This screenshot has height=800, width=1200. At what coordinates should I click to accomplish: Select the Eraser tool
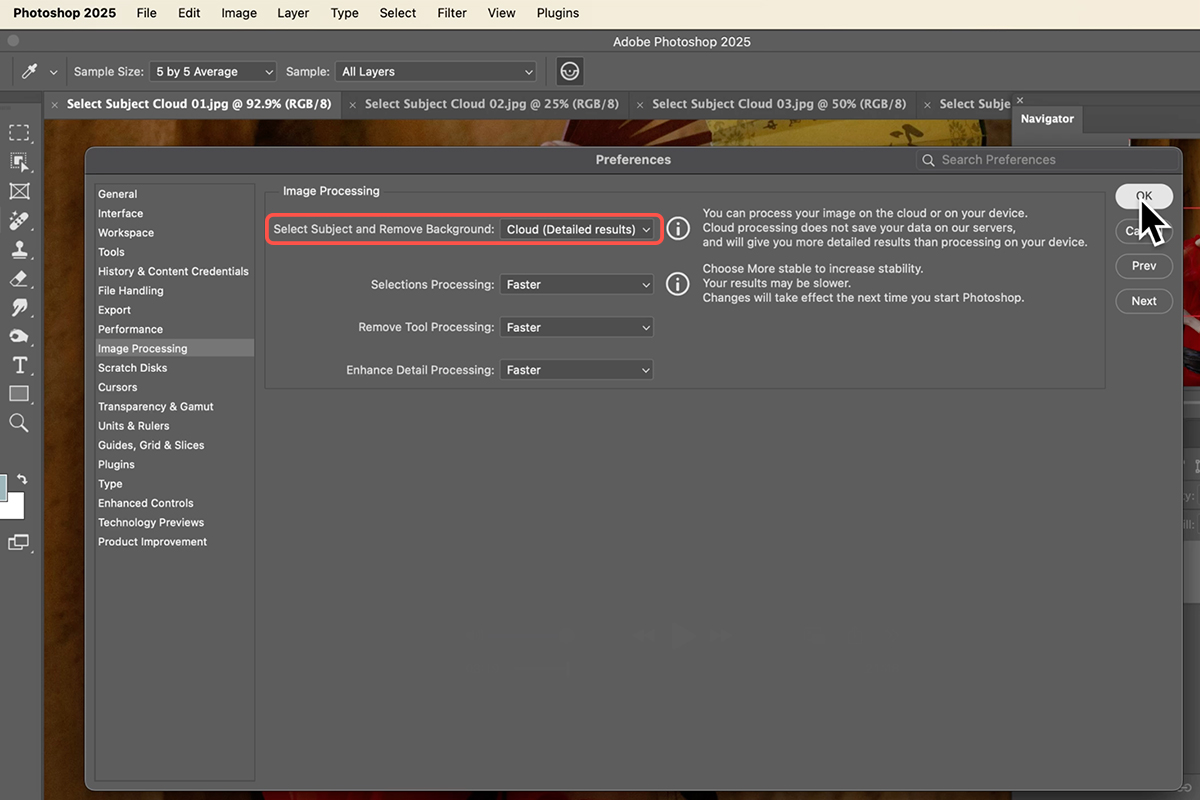point(19,278)
